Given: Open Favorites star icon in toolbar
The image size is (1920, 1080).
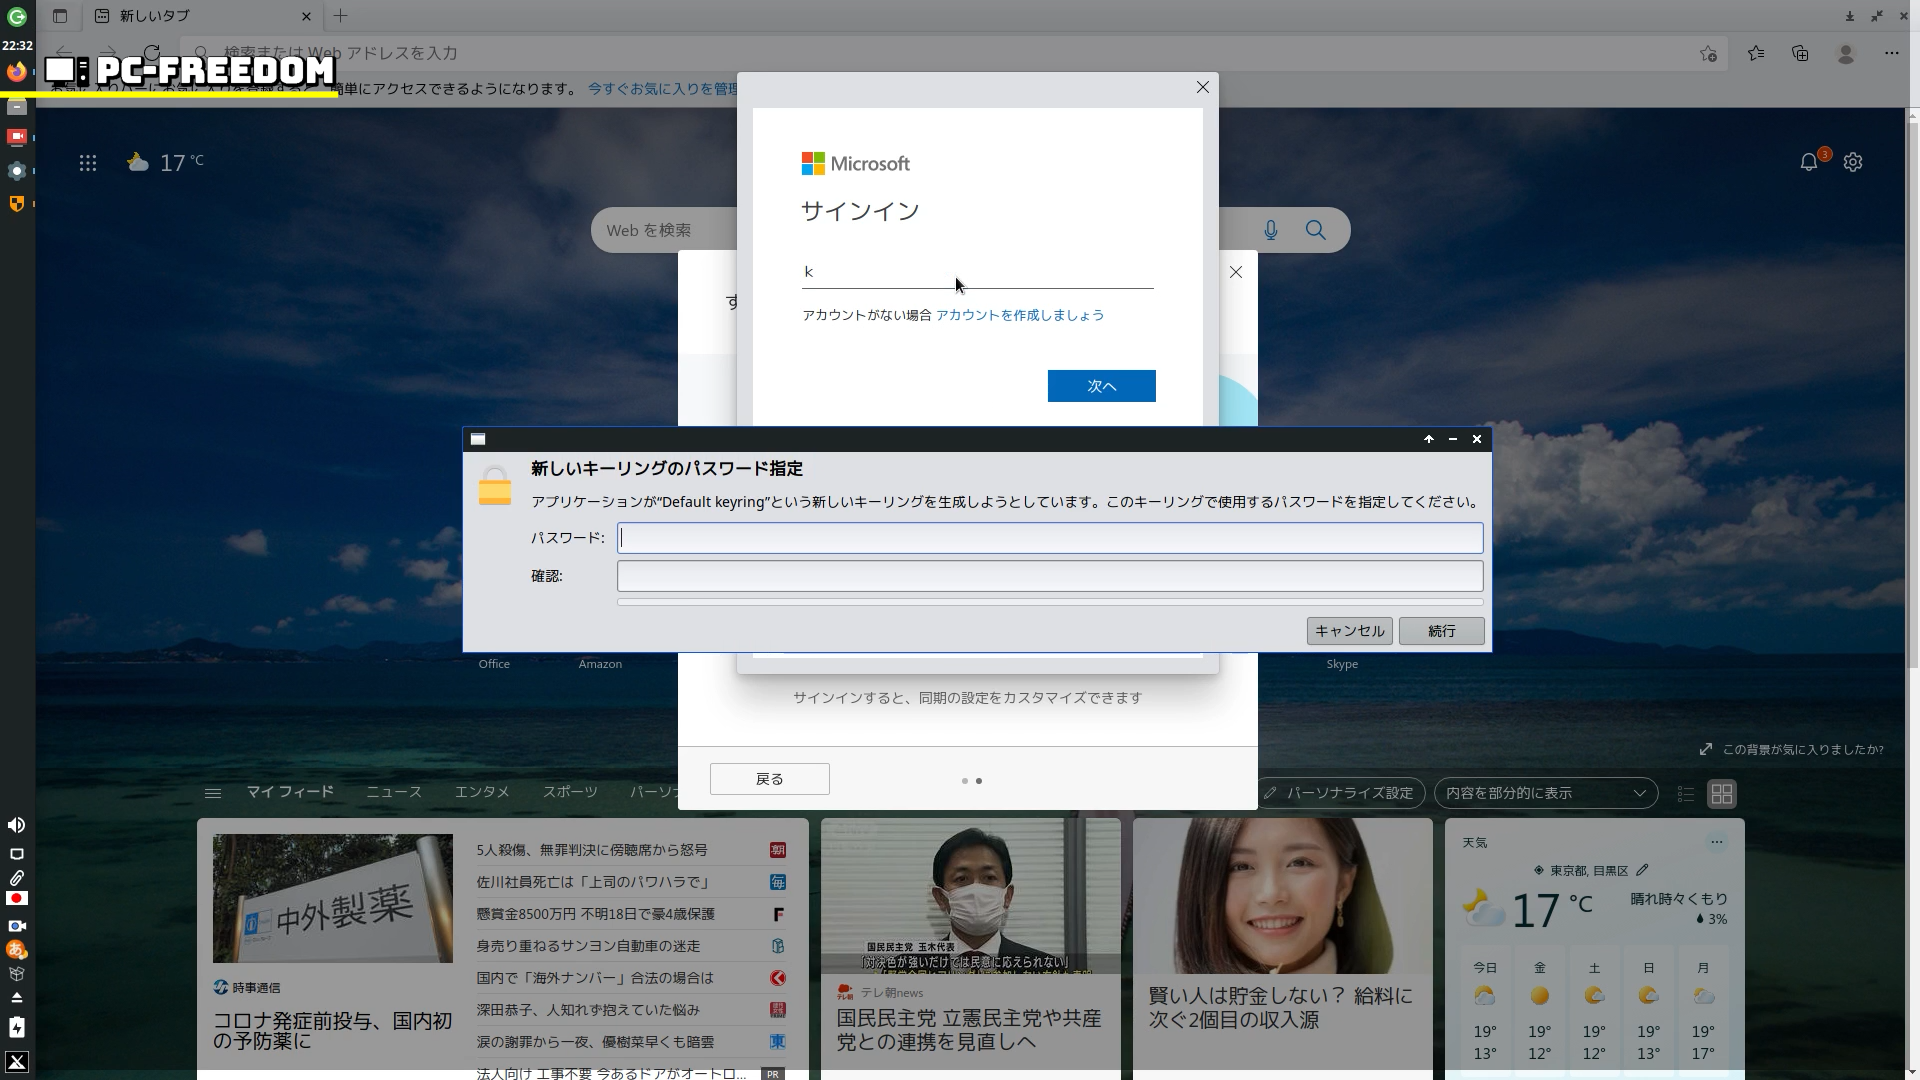Looking at the screenshot, I should click(x=1756, y=54).
